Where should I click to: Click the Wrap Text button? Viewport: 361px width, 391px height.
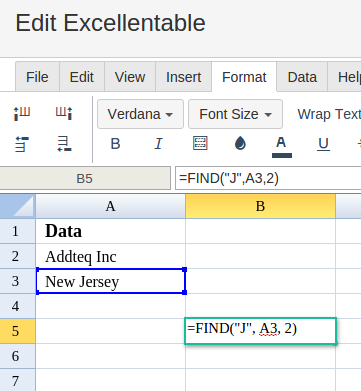tap(329, 114)
